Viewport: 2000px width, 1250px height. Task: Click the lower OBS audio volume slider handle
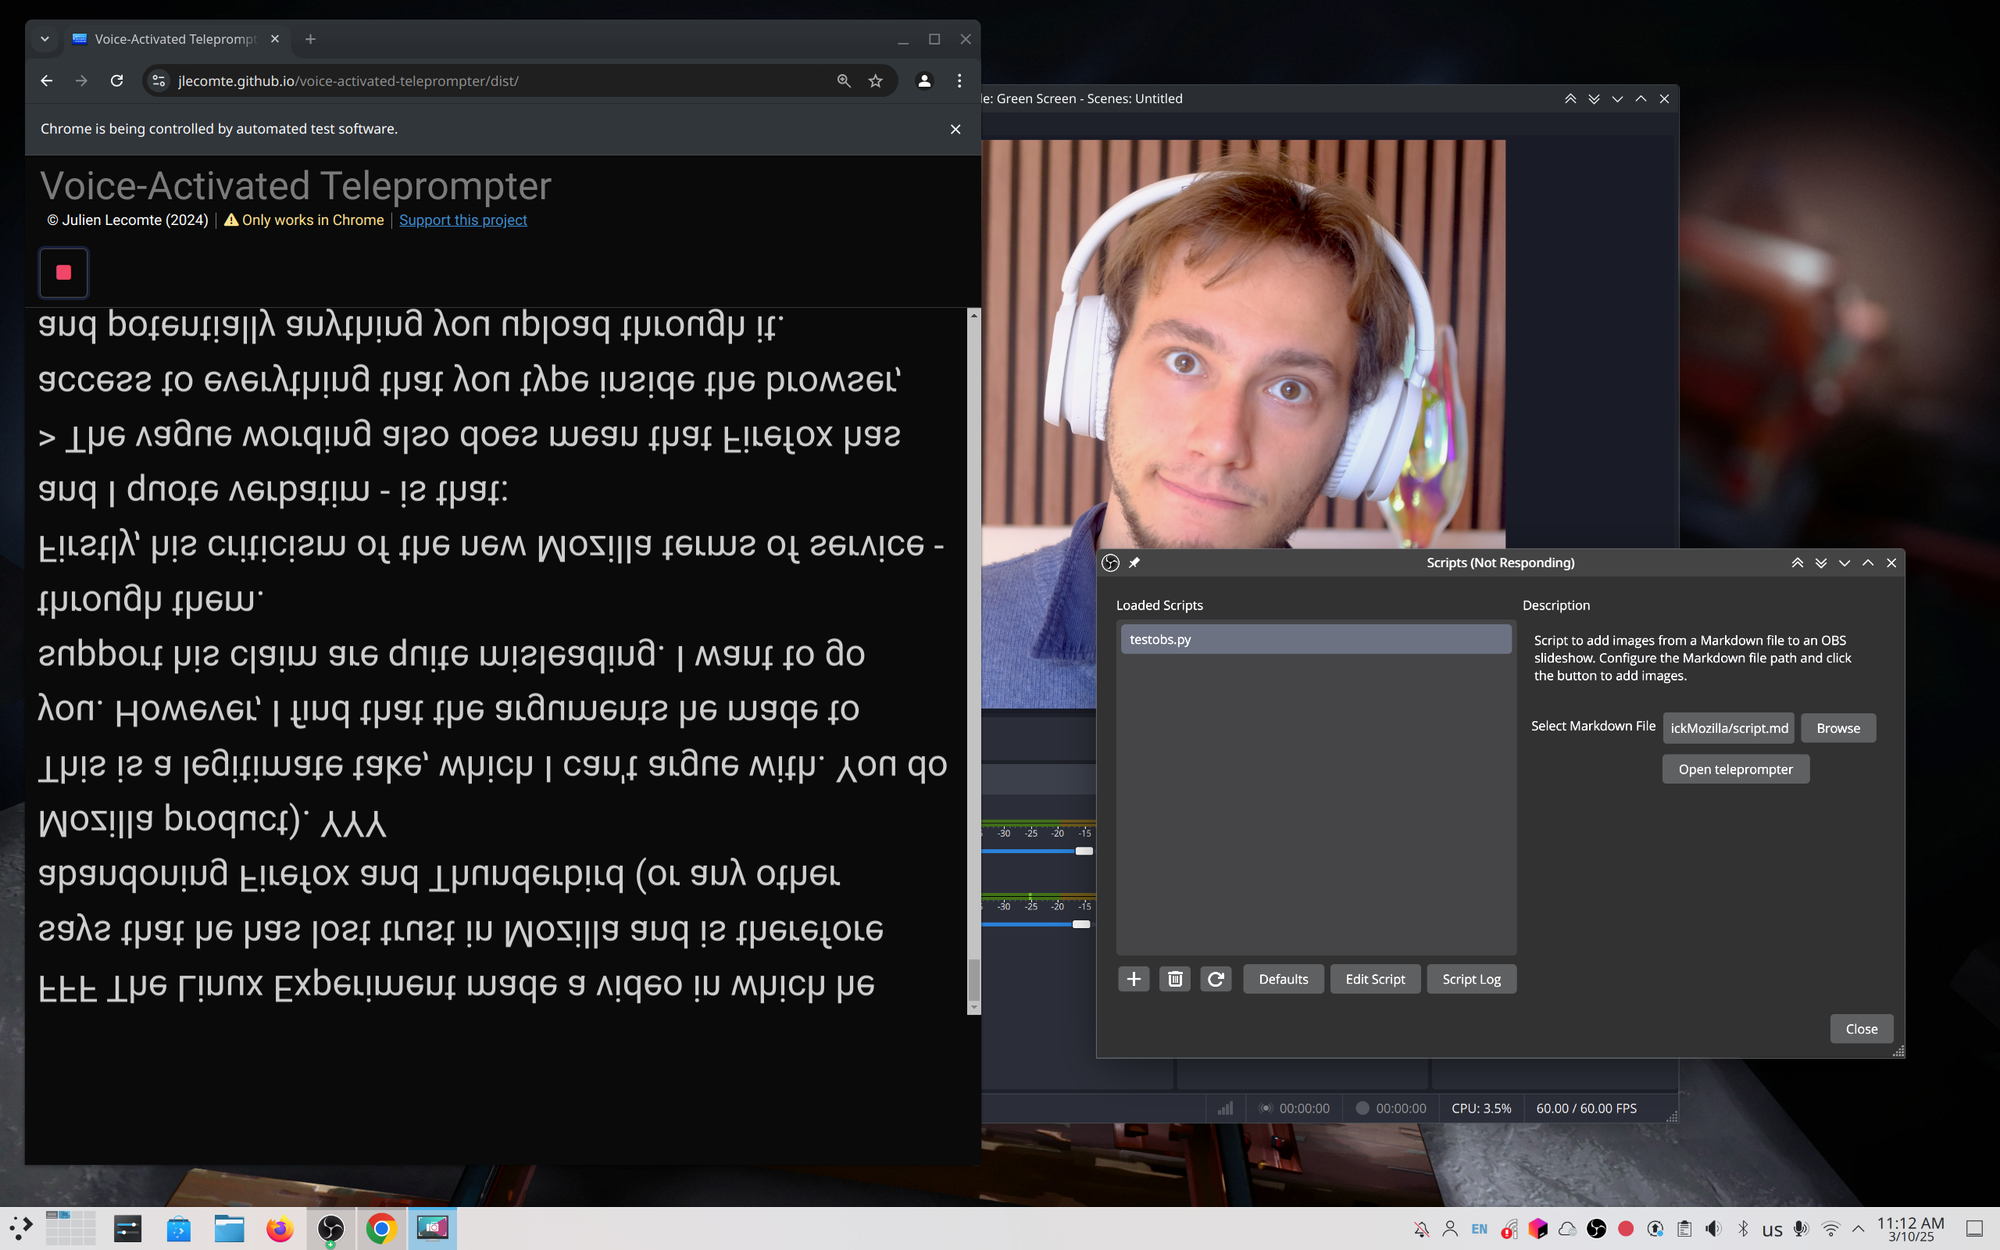click(x=1081, y=924)
